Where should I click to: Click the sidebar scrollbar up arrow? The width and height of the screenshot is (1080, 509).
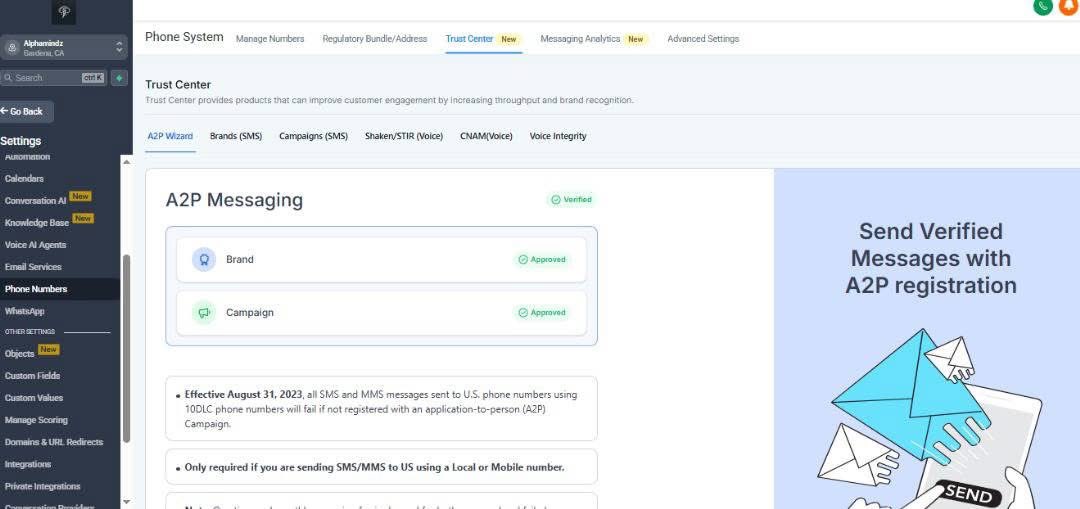coord(126,161)
